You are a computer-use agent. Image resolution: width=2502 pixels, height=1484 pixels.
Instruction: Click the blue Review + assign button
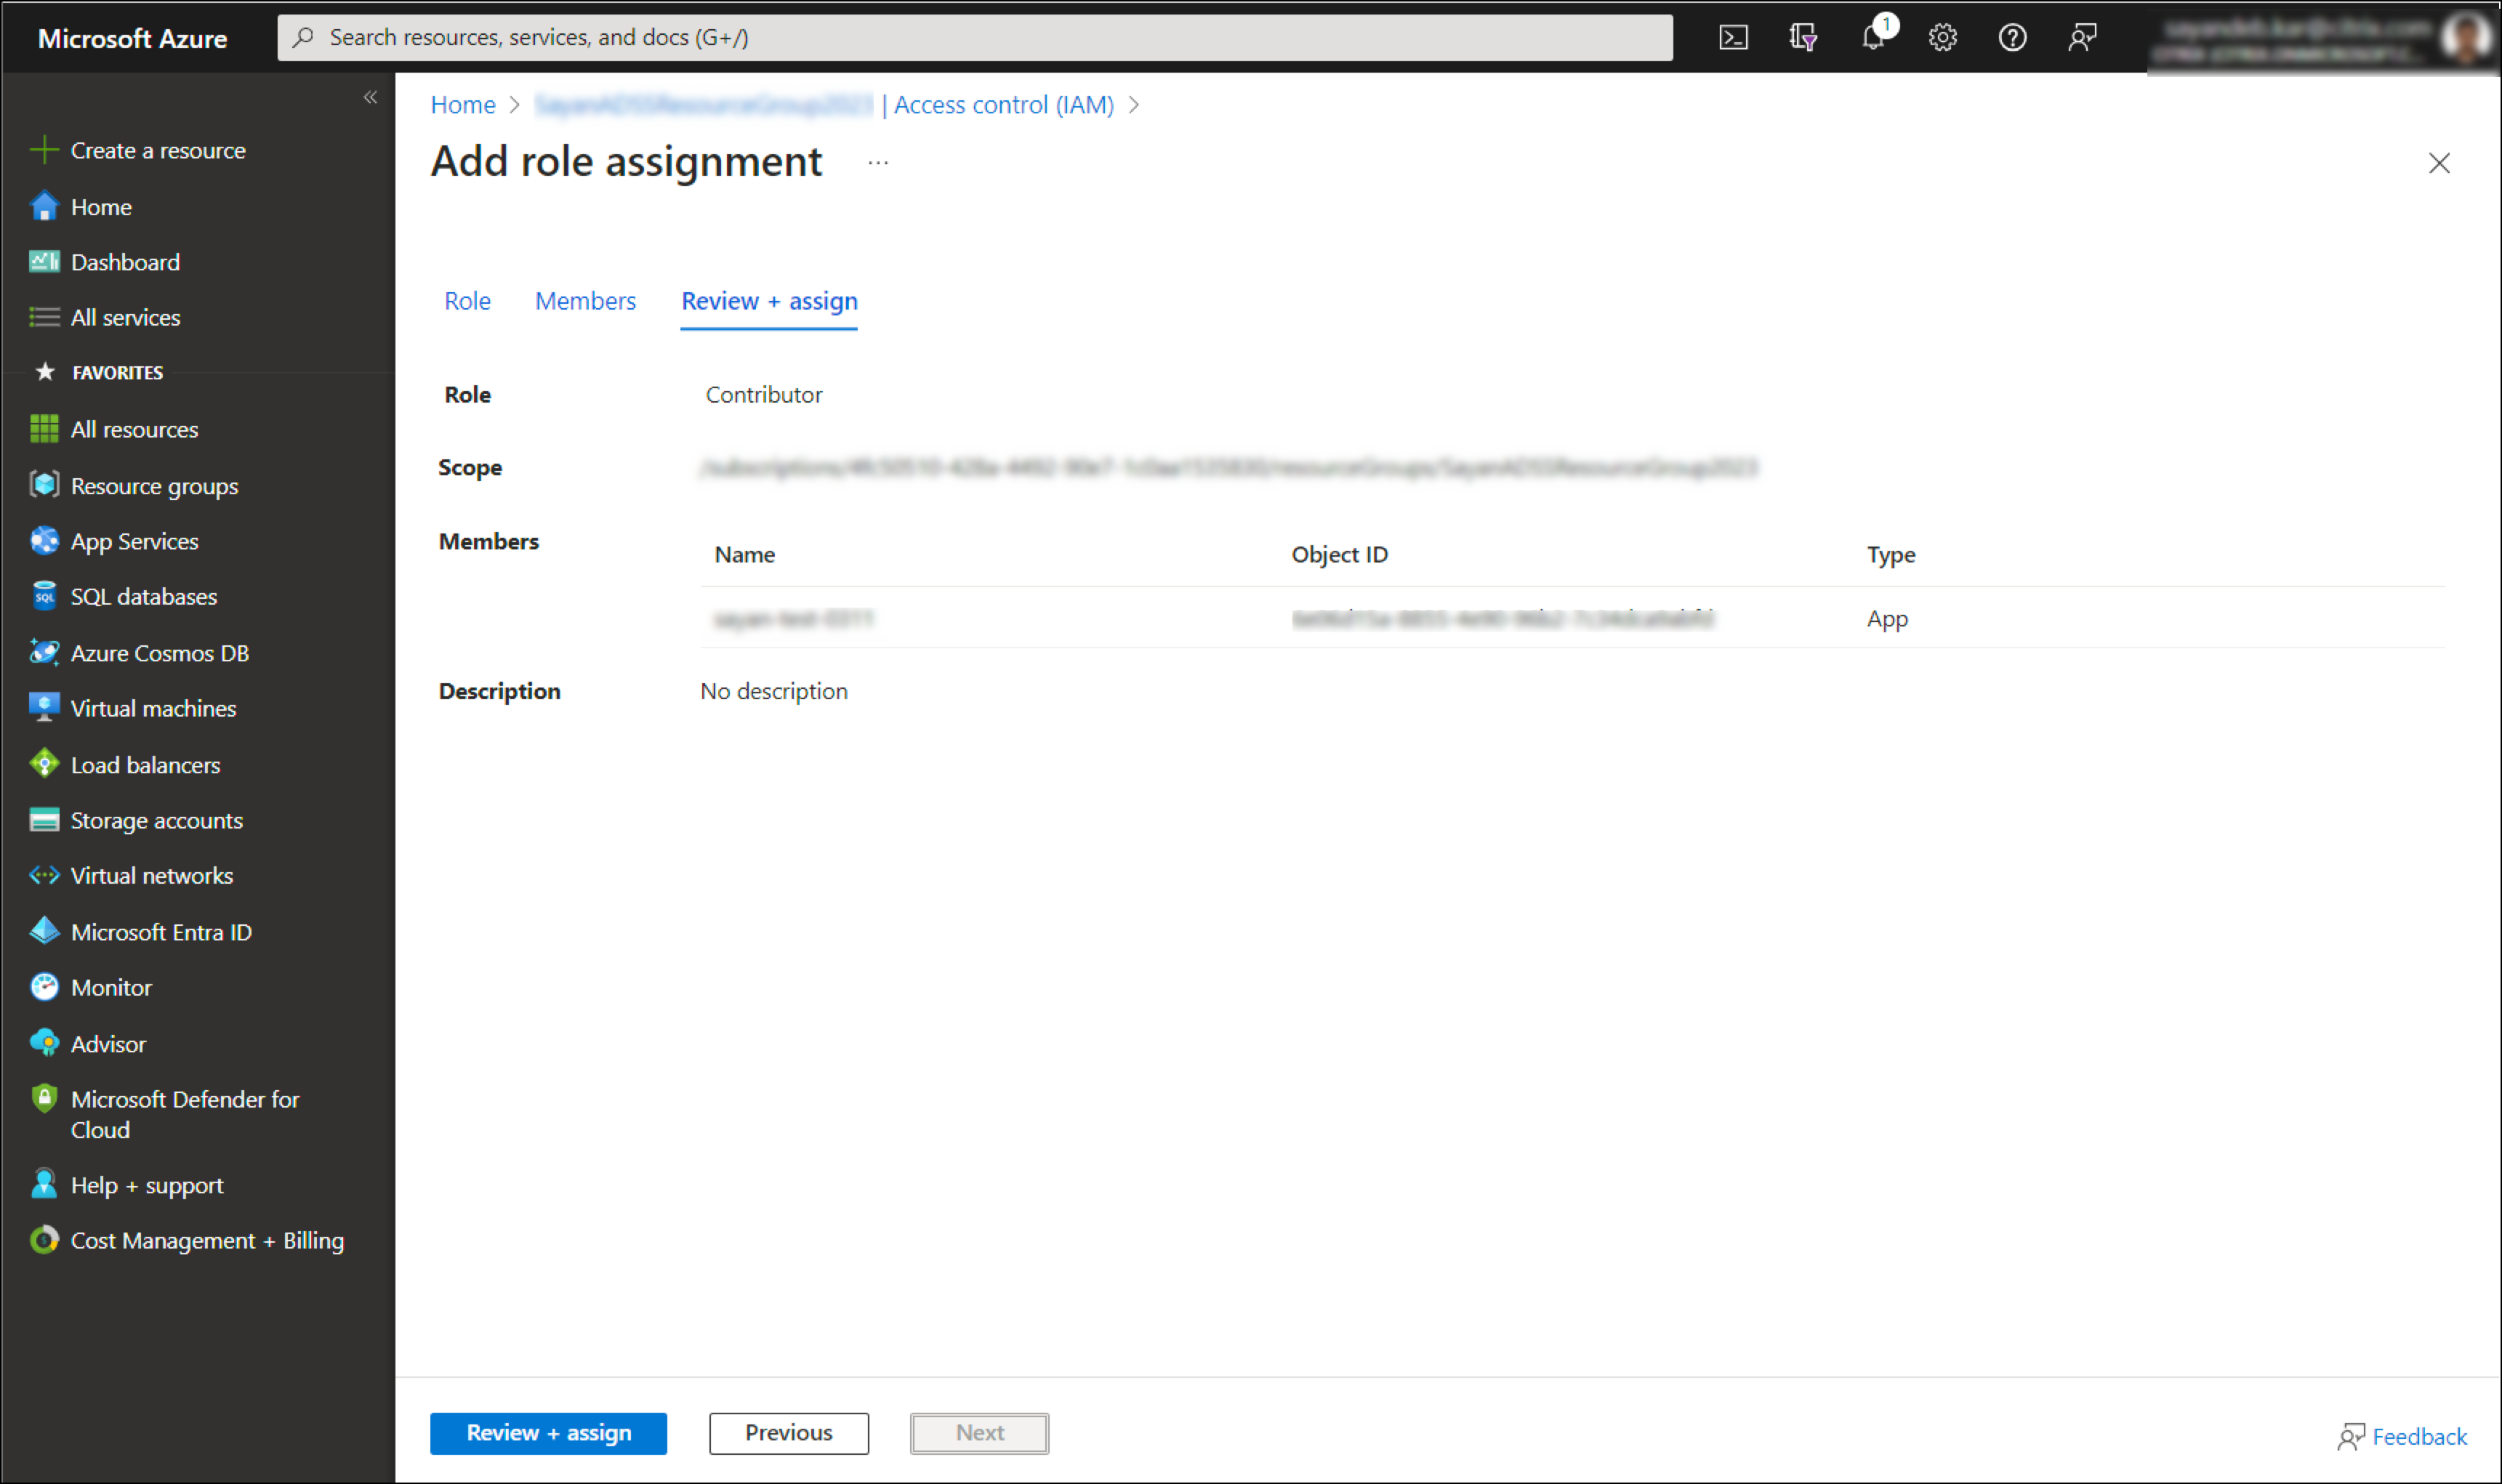548,1433
